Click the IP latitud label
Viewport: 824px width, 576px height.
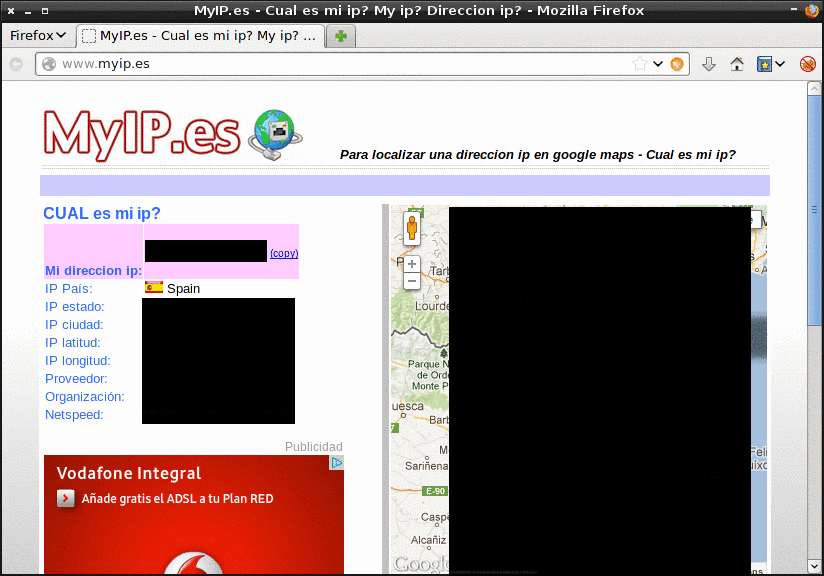pos(73,343)
